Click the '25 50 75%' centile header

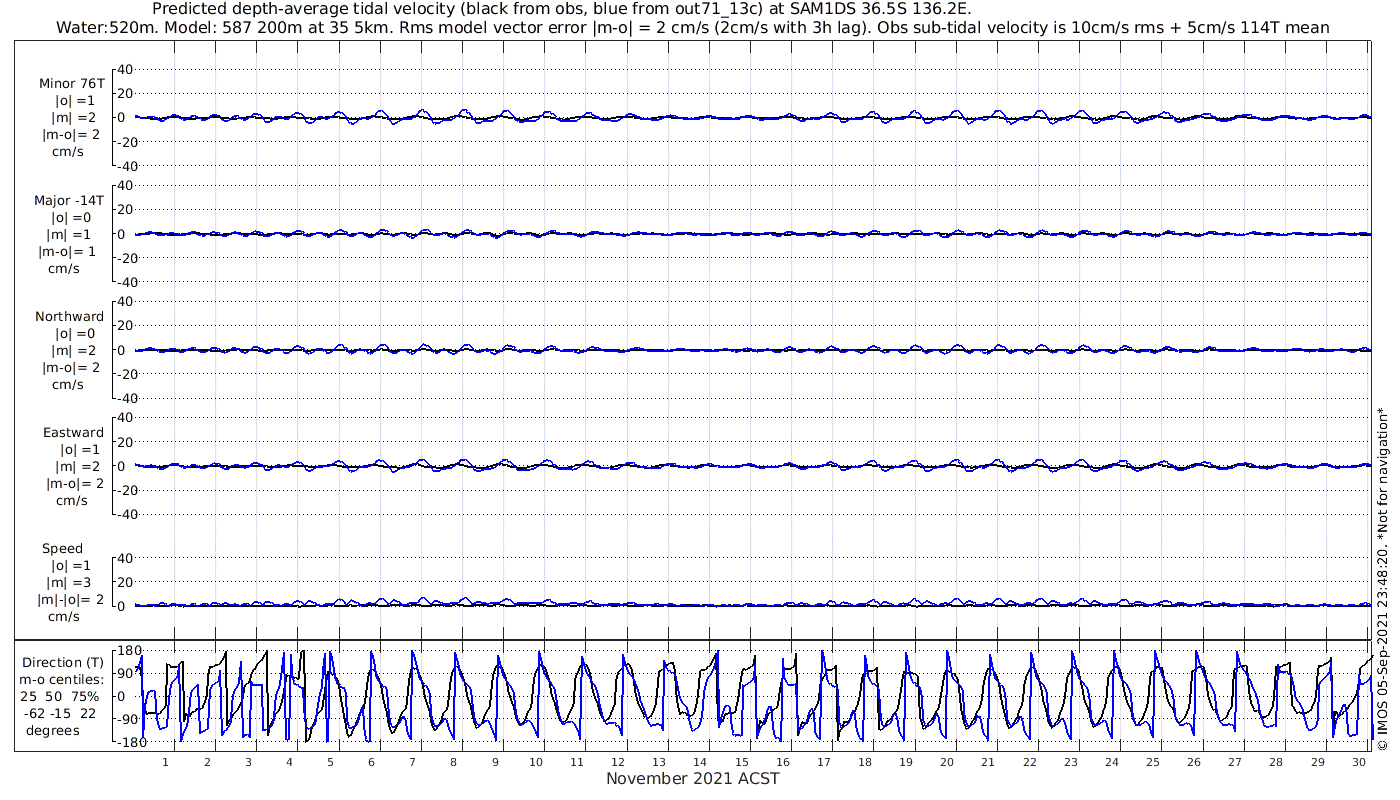61,696
